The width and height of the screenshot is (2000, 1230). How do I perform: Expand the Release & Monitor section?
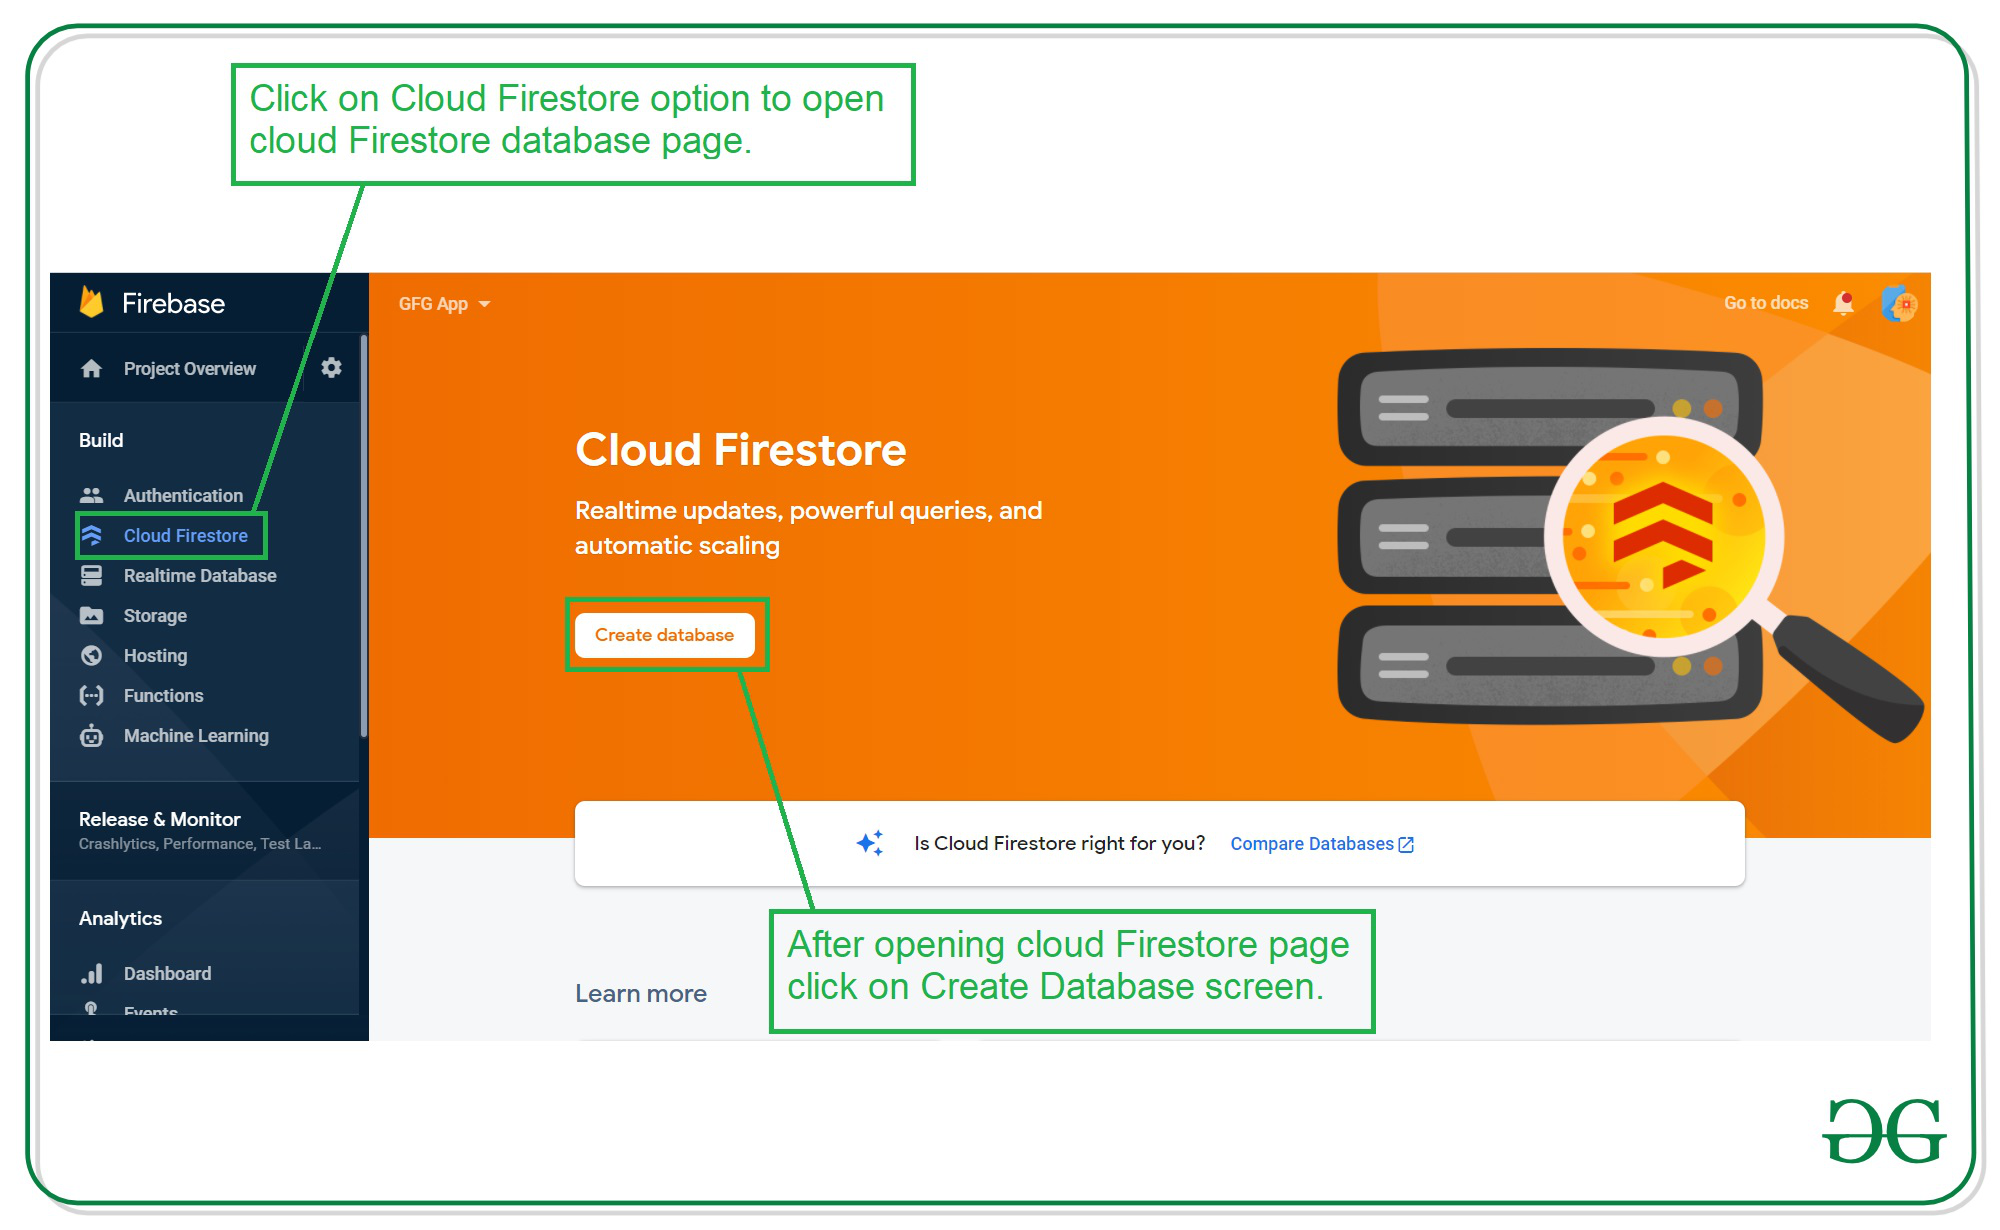tap(204, 830)
